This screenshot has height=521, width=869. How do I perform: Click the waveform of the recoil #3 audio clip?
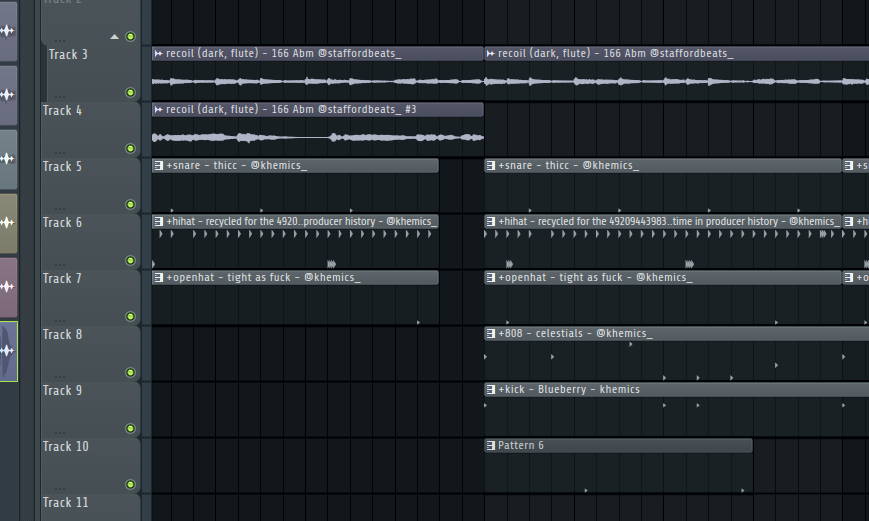318,137
